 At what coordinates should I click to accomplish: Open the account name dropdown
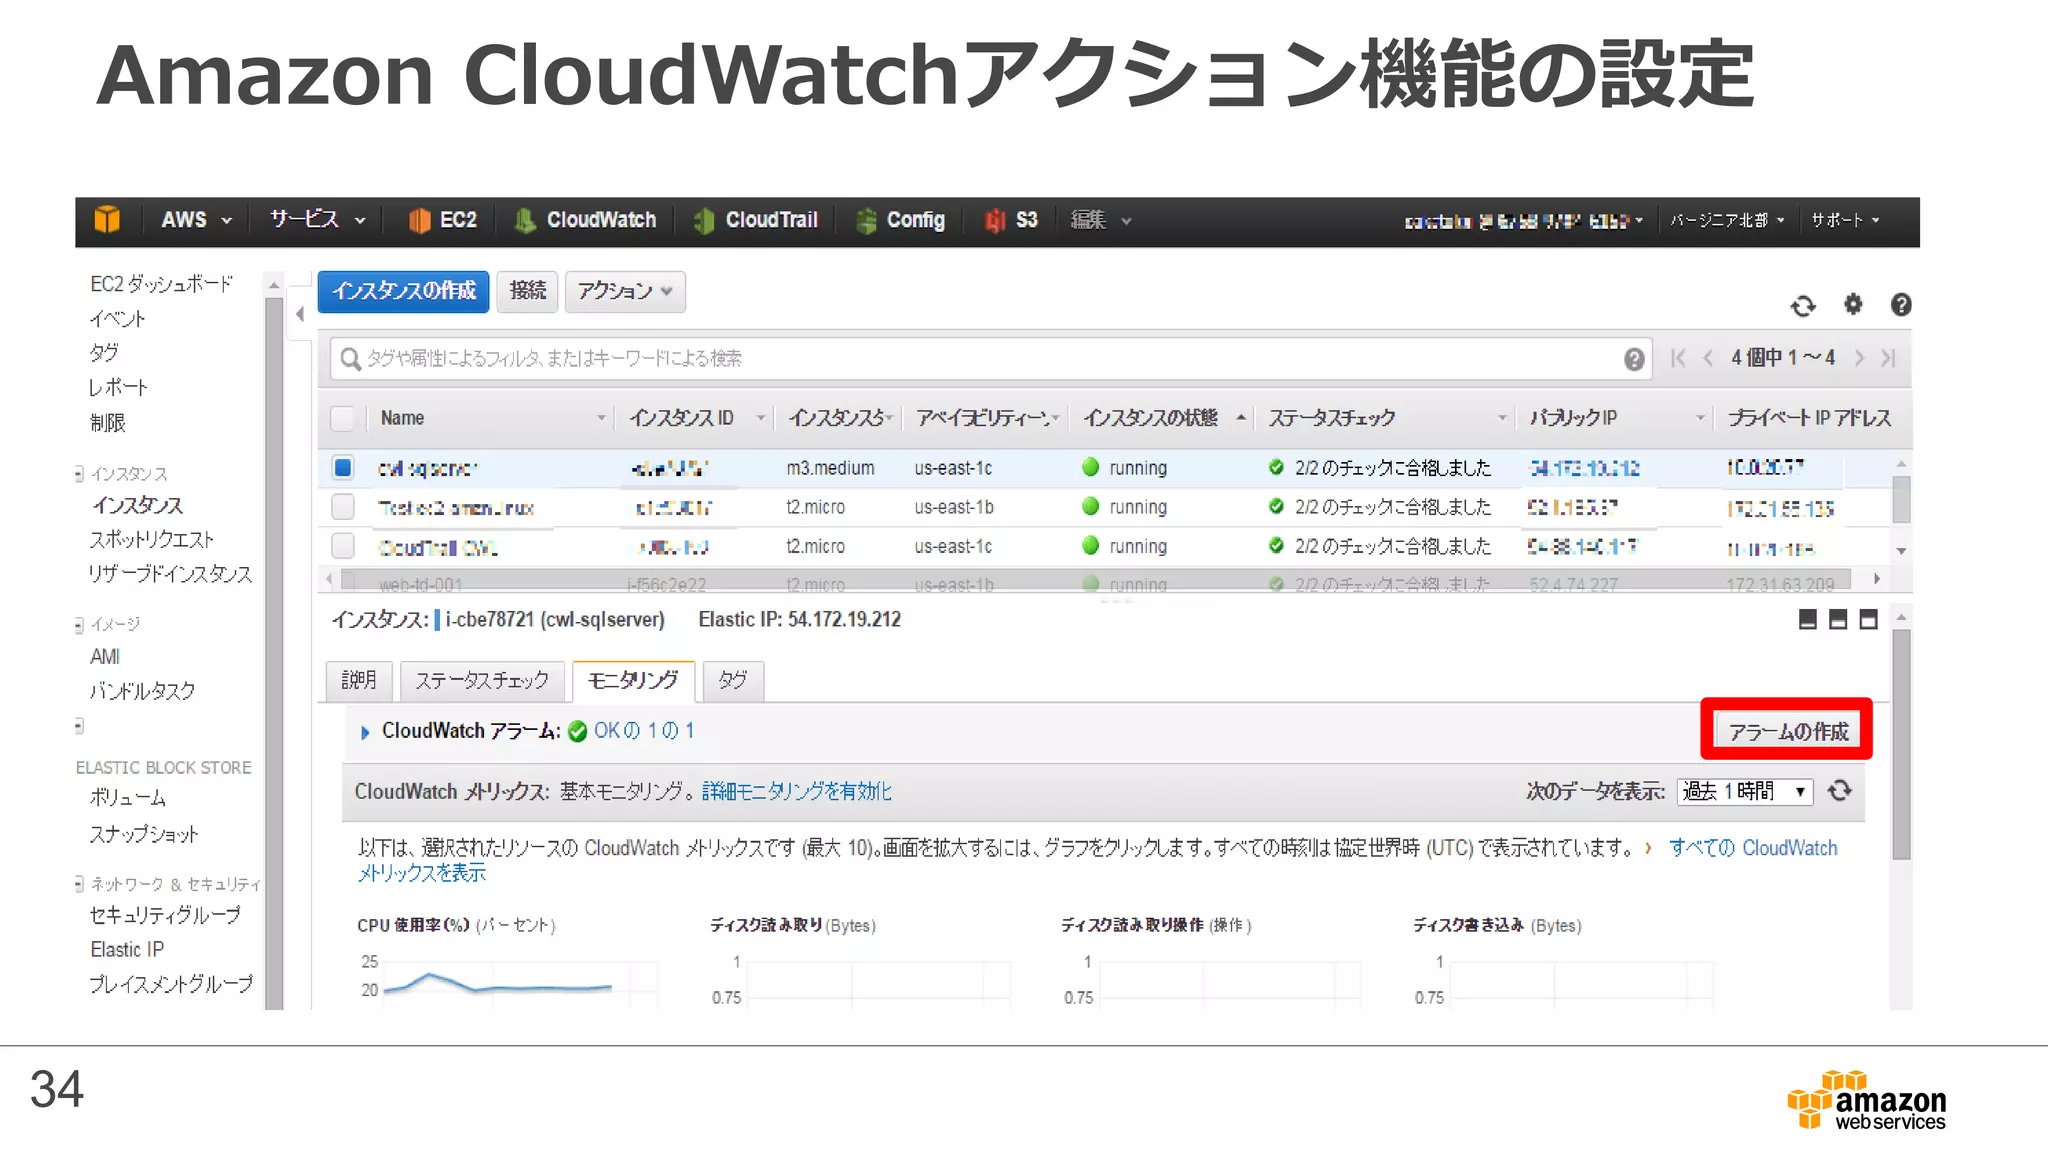point(1523,221)
